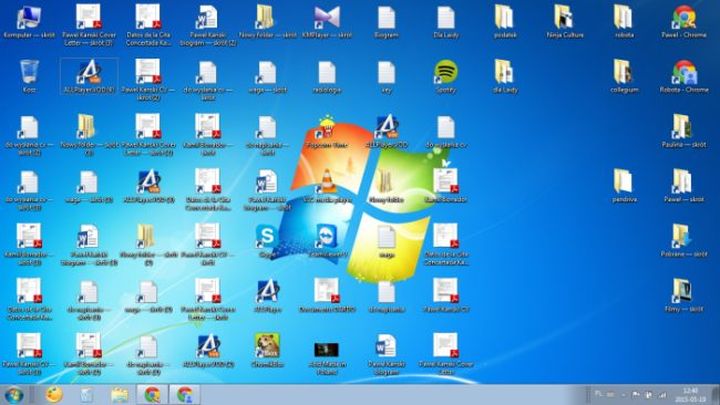Open the network signal tray icon

662,395
